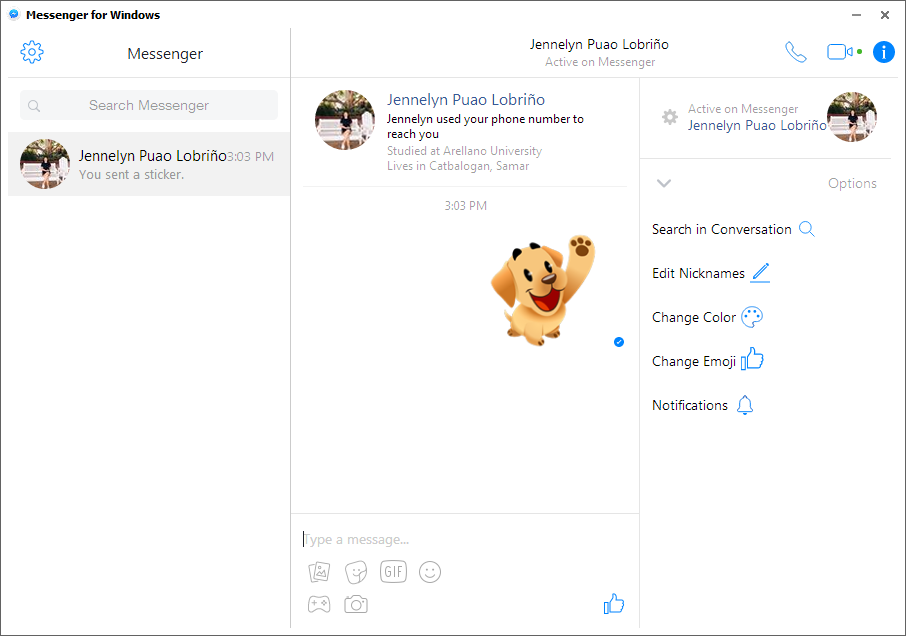Screen dimensions: 906x636
Task: Open the GIF picker
Action: [x=393, y=571]
